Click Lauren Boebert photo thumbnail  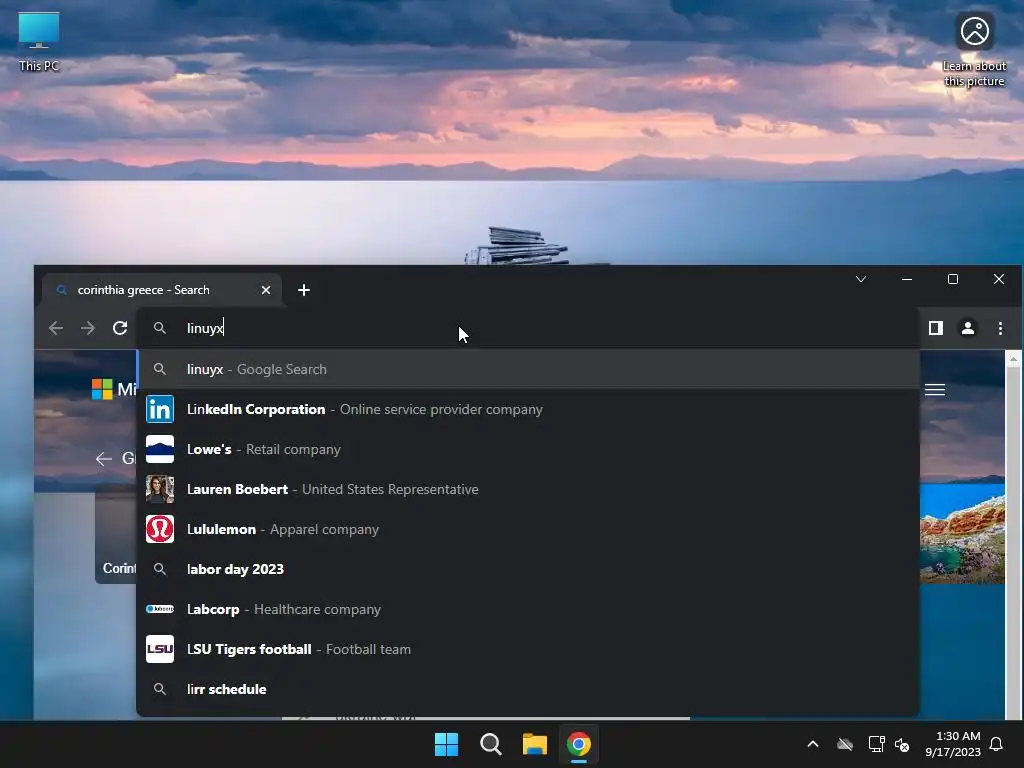159,489
